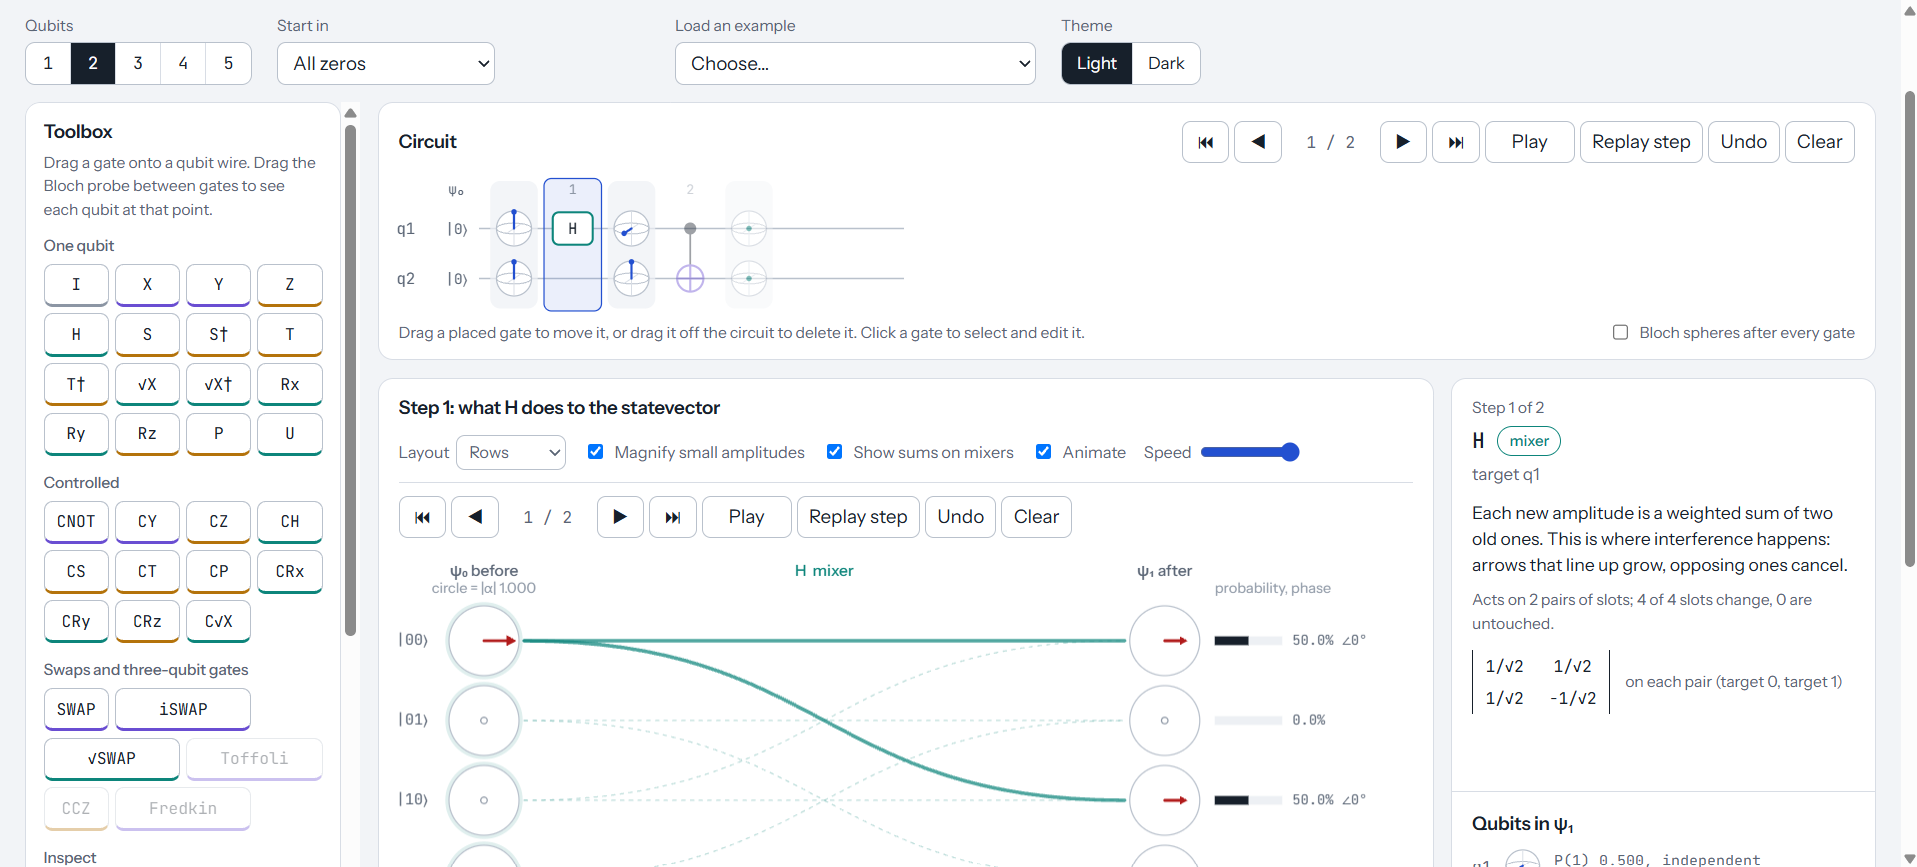Pick the Hadamard H gate in Toolbox
Screen dimensions: 1917x867
(76, 335)
